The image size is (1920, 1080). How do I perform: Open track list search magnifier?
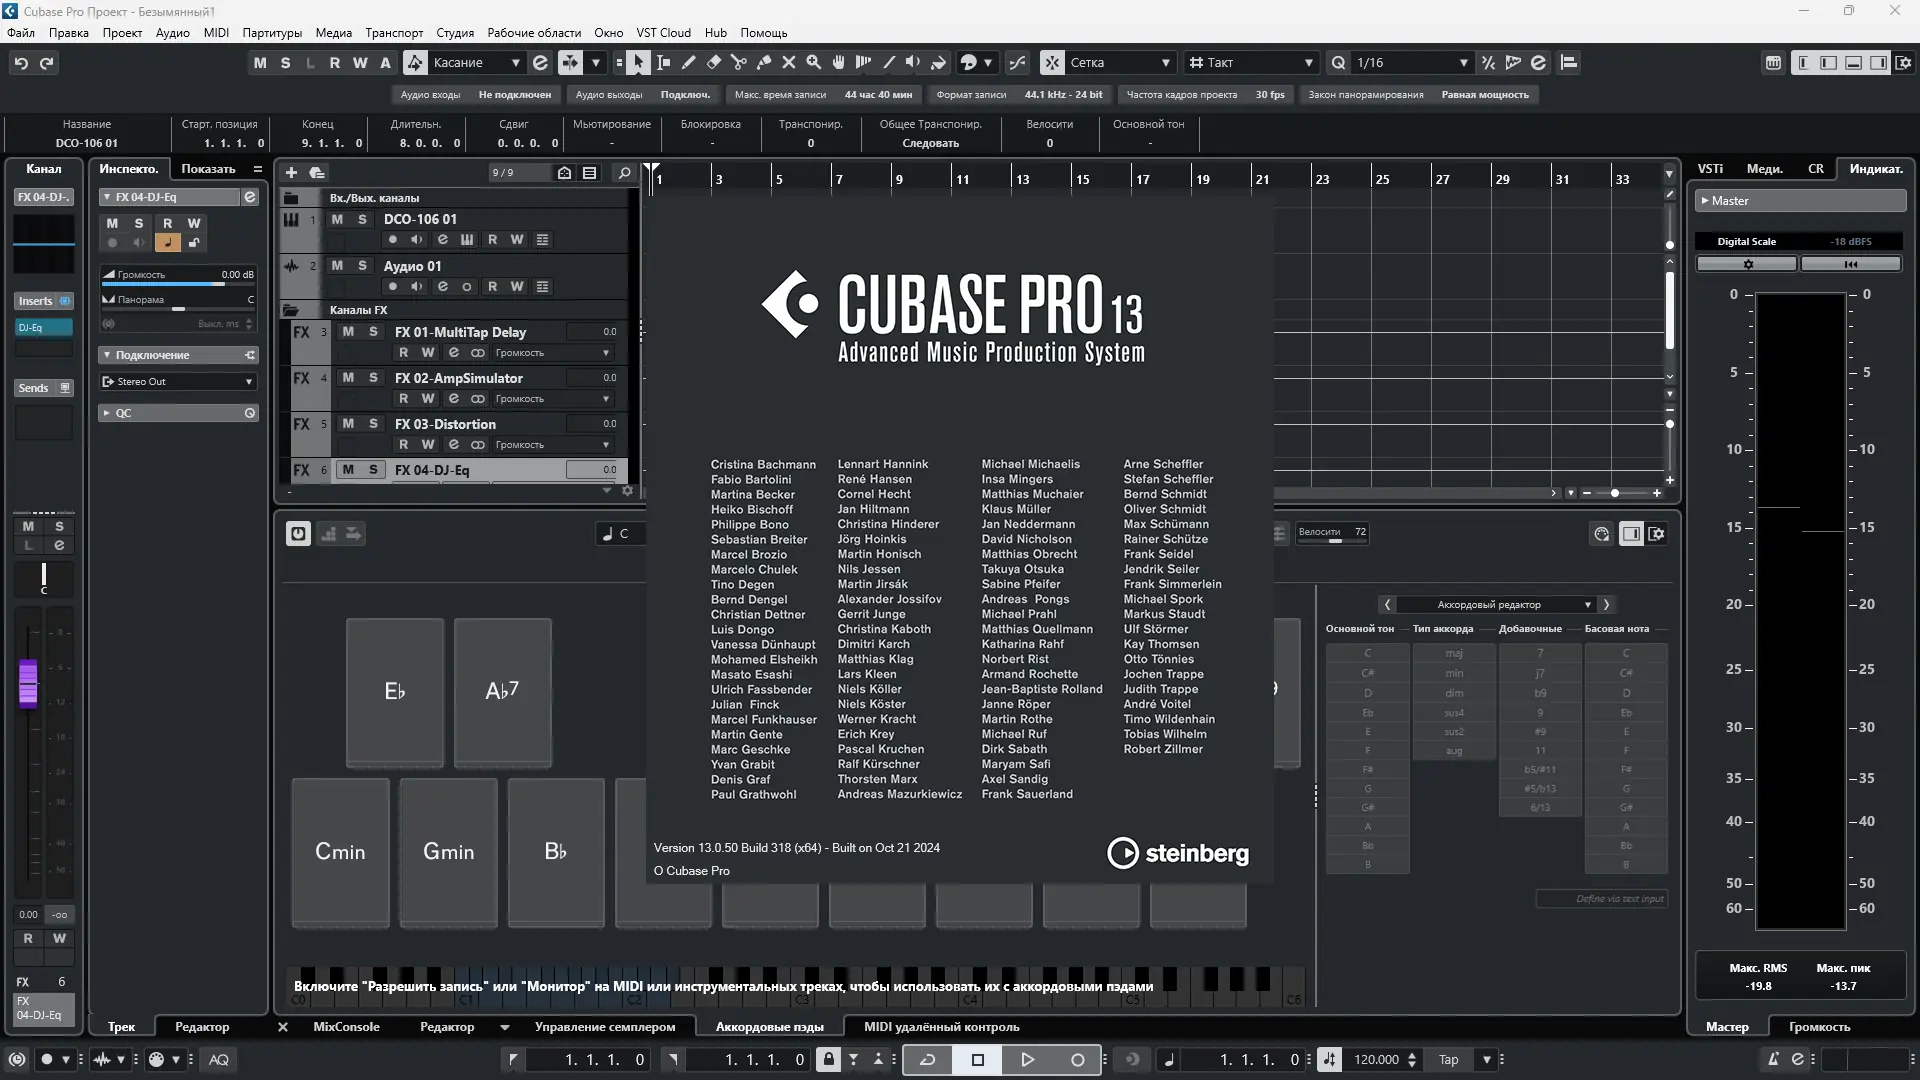[x=624, y=172]
